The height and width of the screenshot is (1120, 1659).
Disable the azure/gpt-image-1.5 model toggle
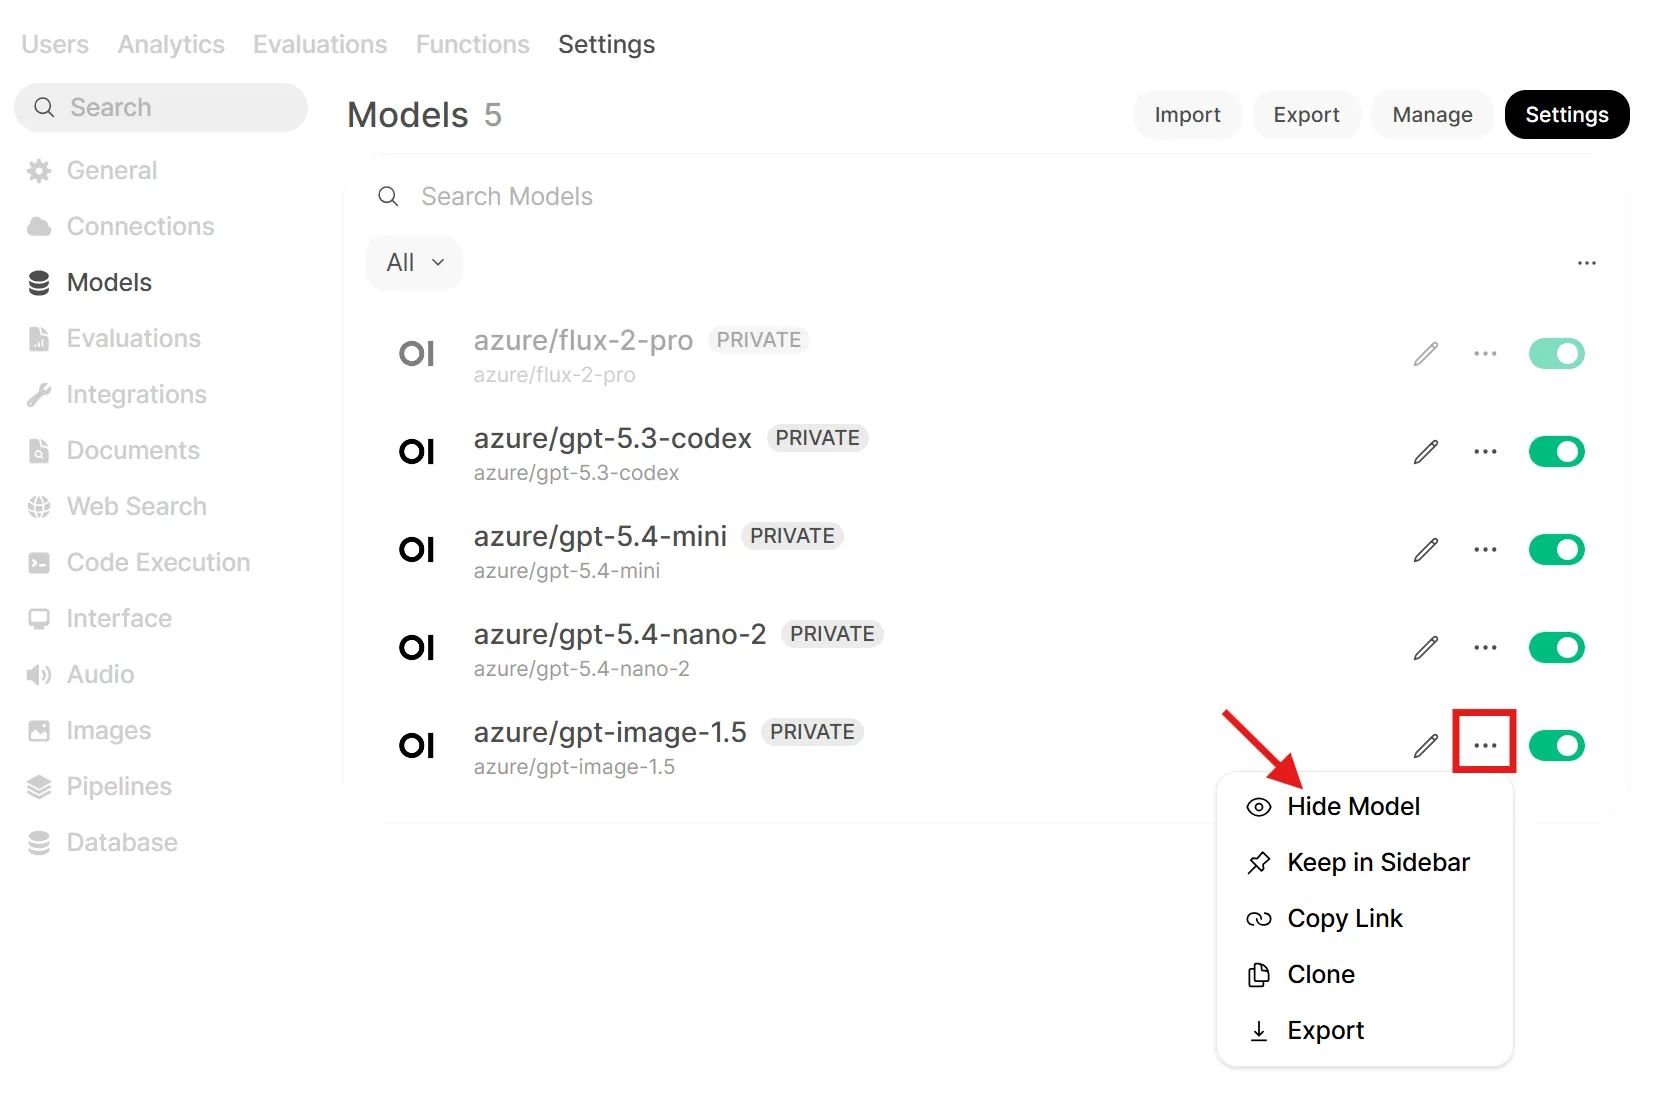pyautogui.click(x=1556, y=745)
